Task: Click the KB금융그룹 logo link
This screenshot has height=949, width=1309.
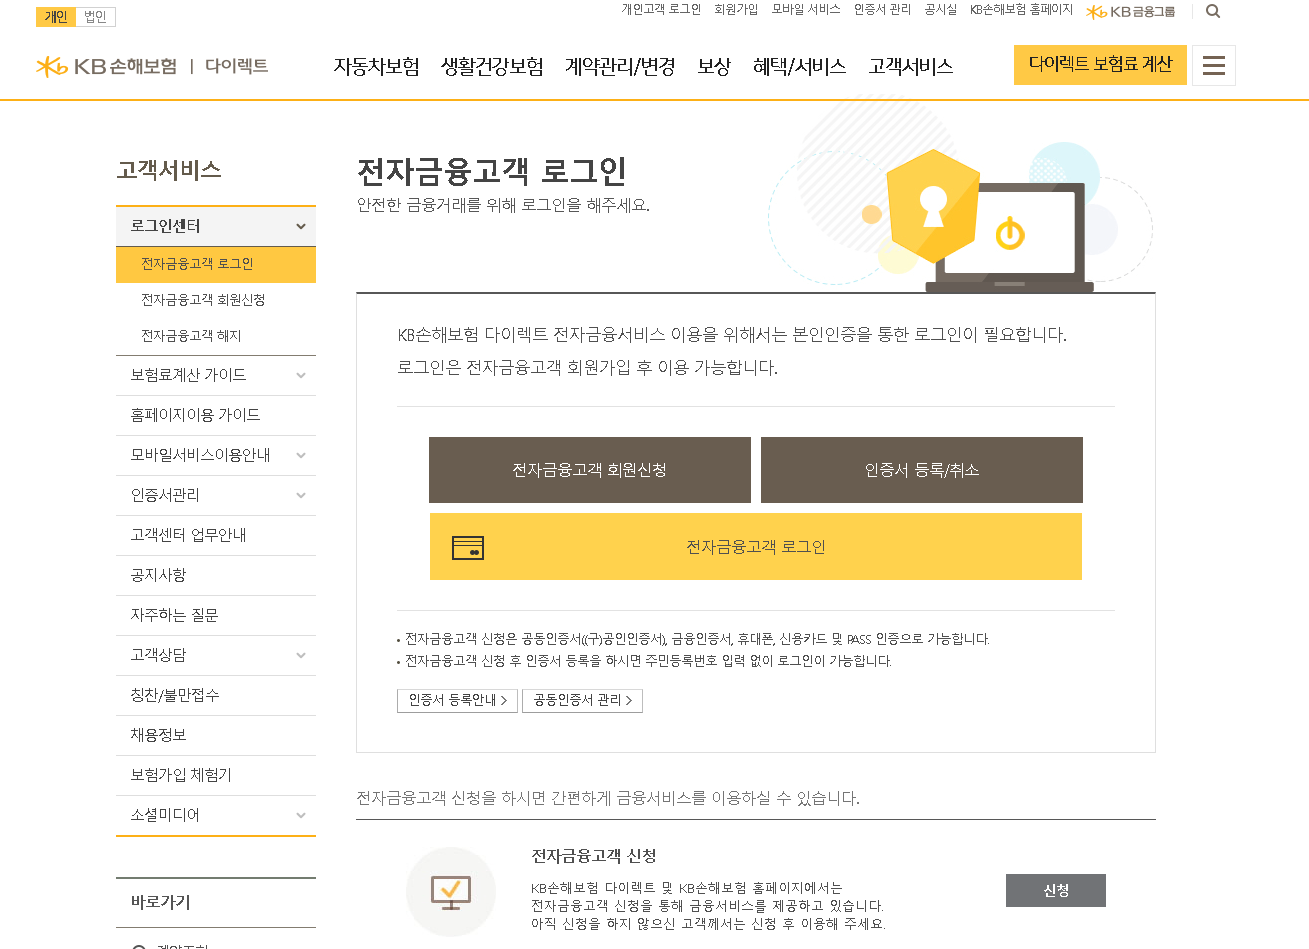Action: point(1131,11)
